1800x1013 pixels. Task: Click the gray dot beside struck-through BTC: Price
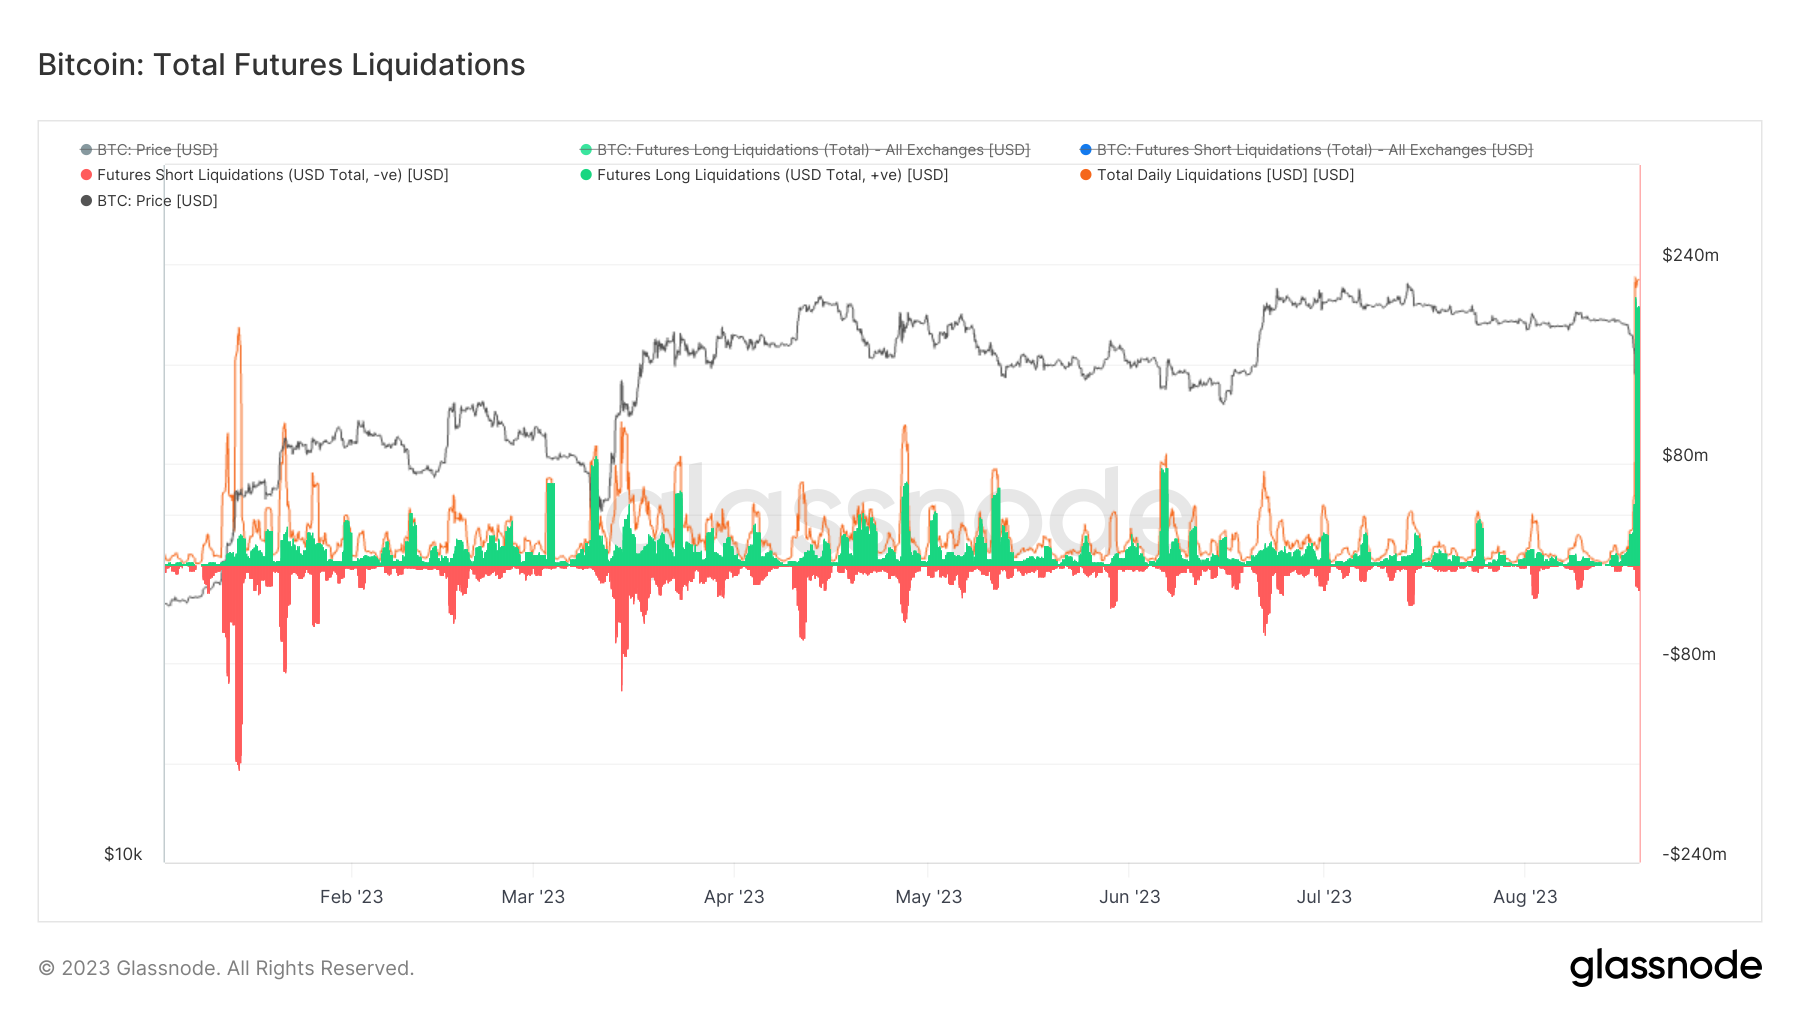click(85, 149)
